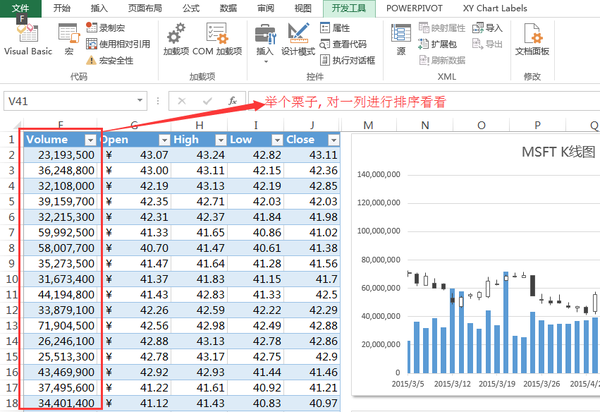
Task: Start recording with 录制宏
Action: click(106, 28)
